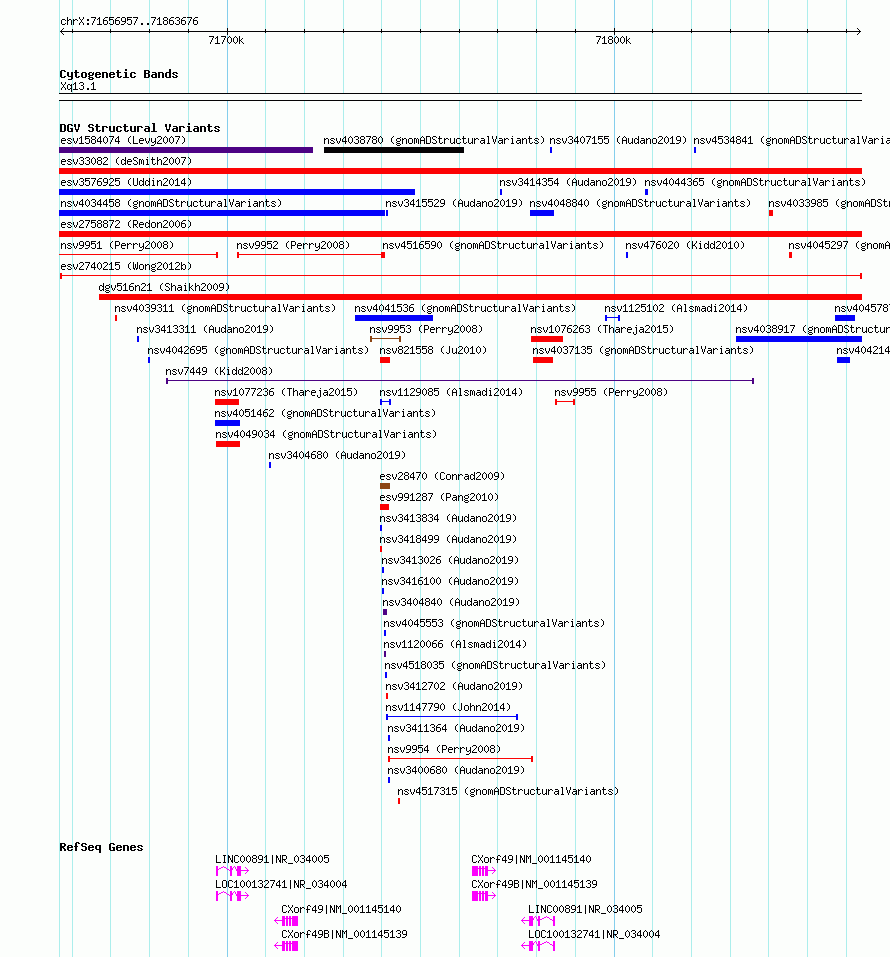Open nsv4516590 (gnomADStructuralVariants) label
Viewport: 890px width, 957px height.
click(x=493, y=245)
